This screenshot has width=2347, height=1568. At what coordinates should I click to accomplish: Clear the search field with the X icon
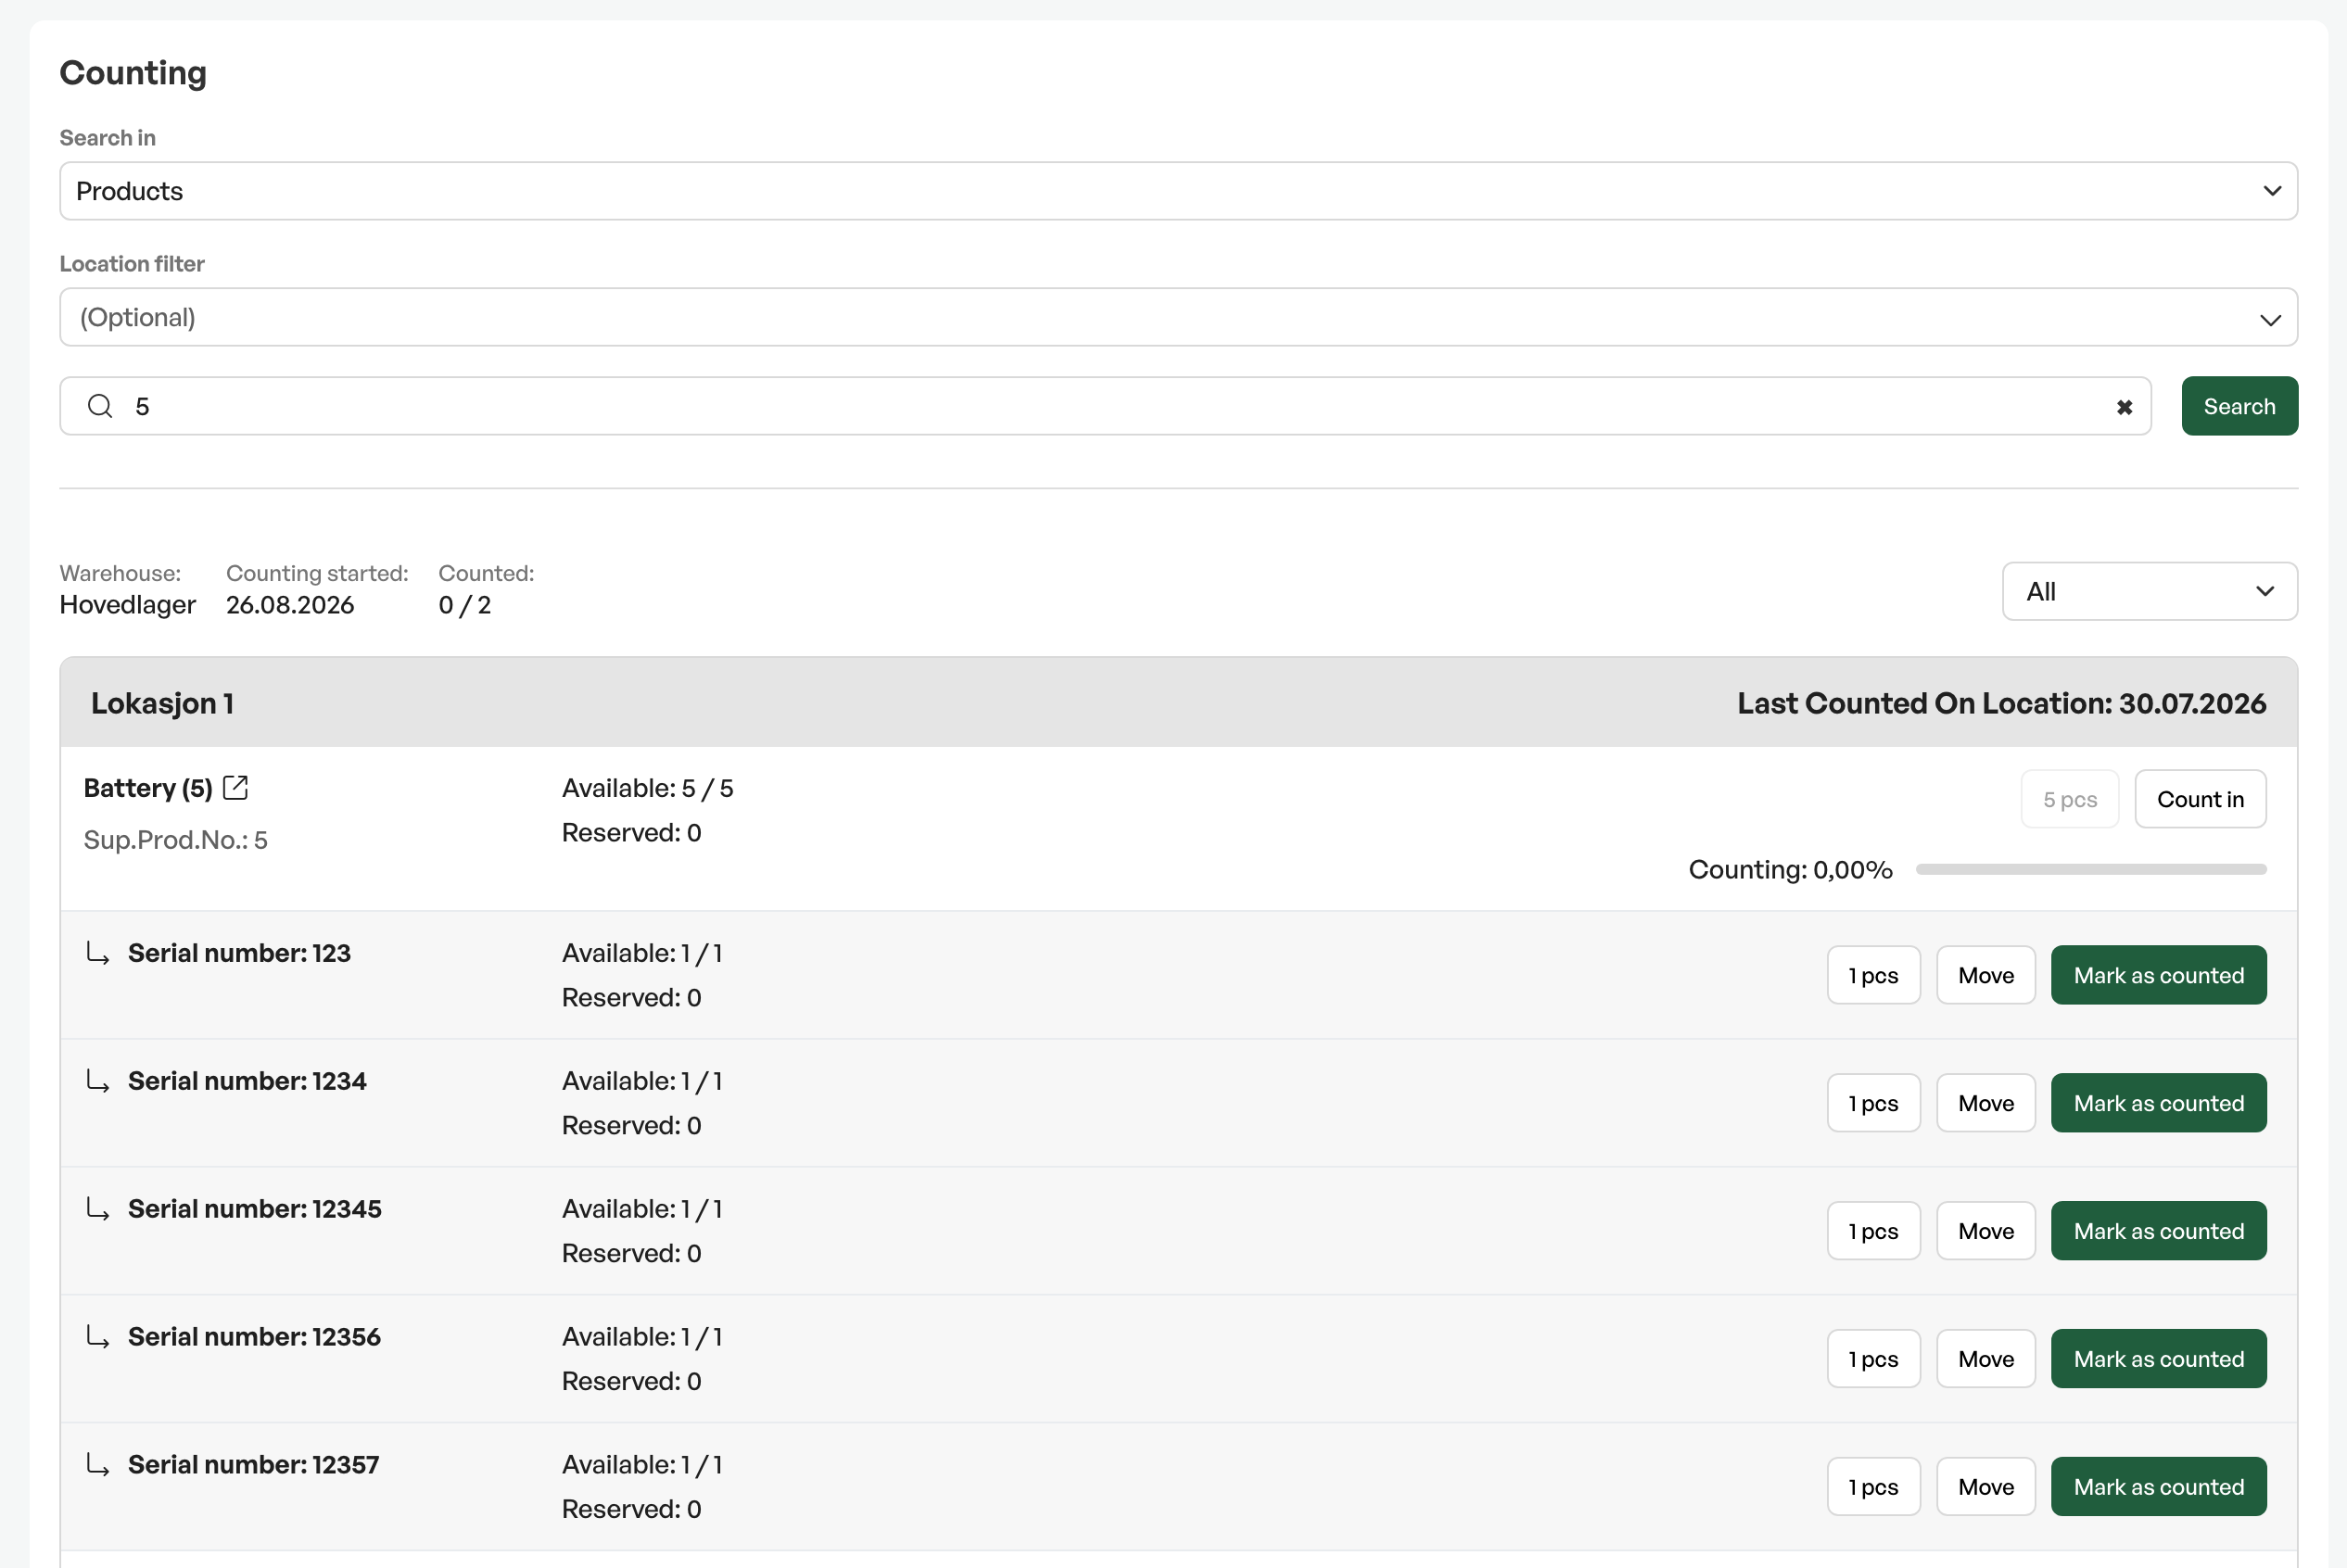[2124, 407]
